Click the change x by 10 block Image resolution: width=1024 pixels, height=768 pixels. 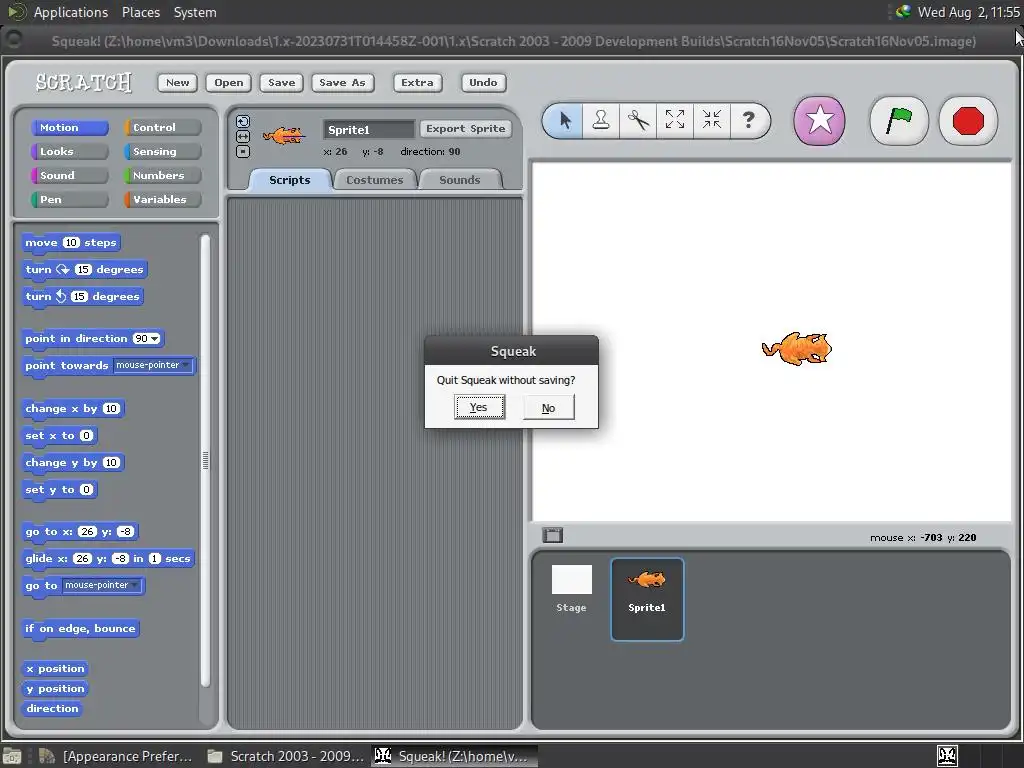(73, 409)
